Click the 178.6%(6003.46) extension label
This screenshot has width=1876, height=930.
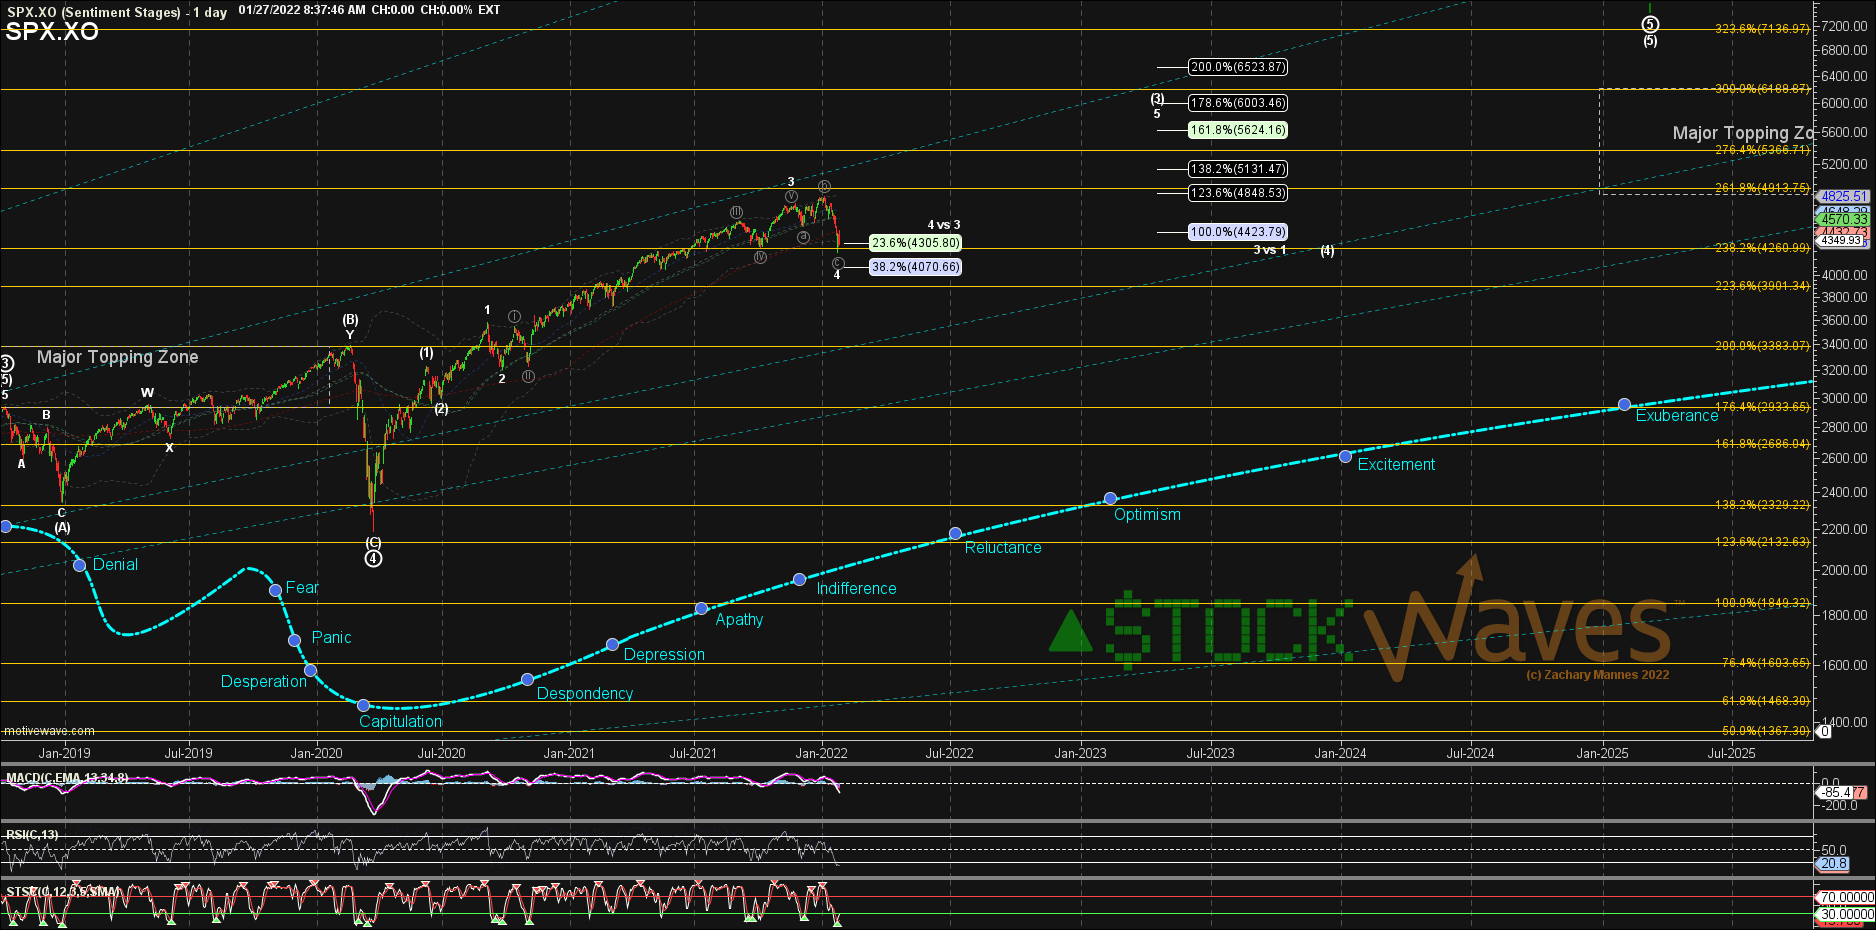(1238, 103)
